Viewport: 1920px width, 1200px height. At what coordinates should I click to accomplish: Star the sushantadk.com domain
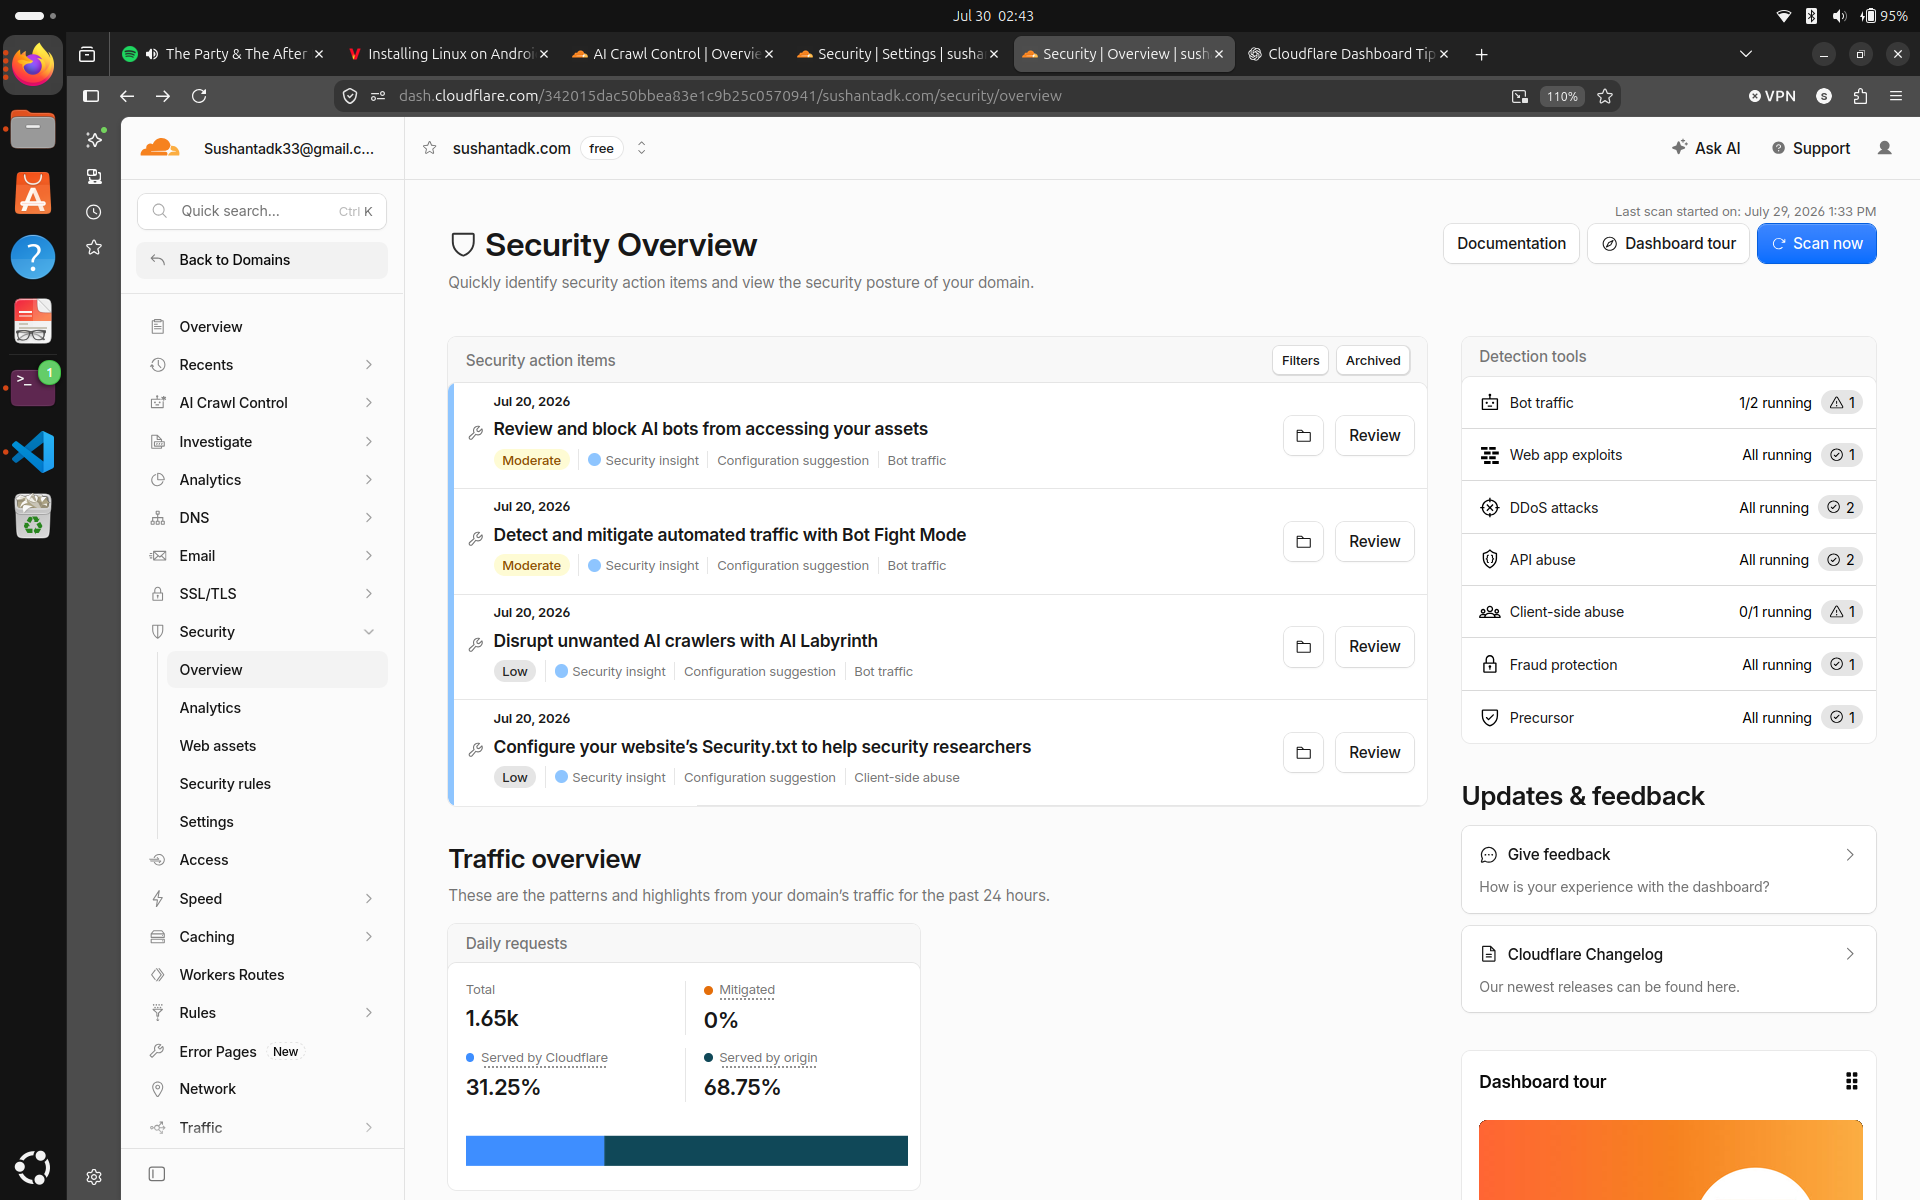coord(430,148)
